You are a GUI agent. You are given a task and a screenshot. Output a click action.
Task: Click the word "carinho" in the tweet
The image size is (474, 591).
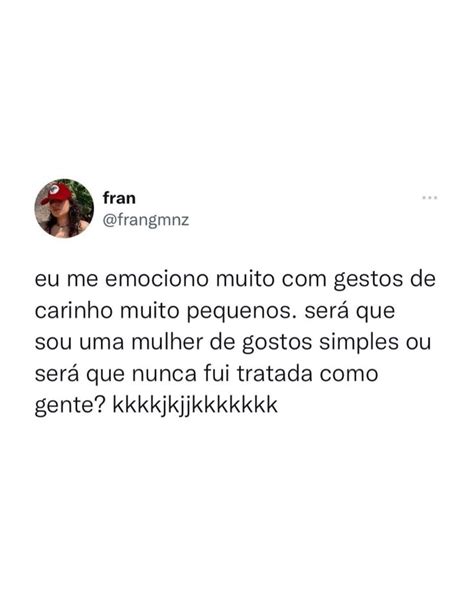(x=73, y=311)
